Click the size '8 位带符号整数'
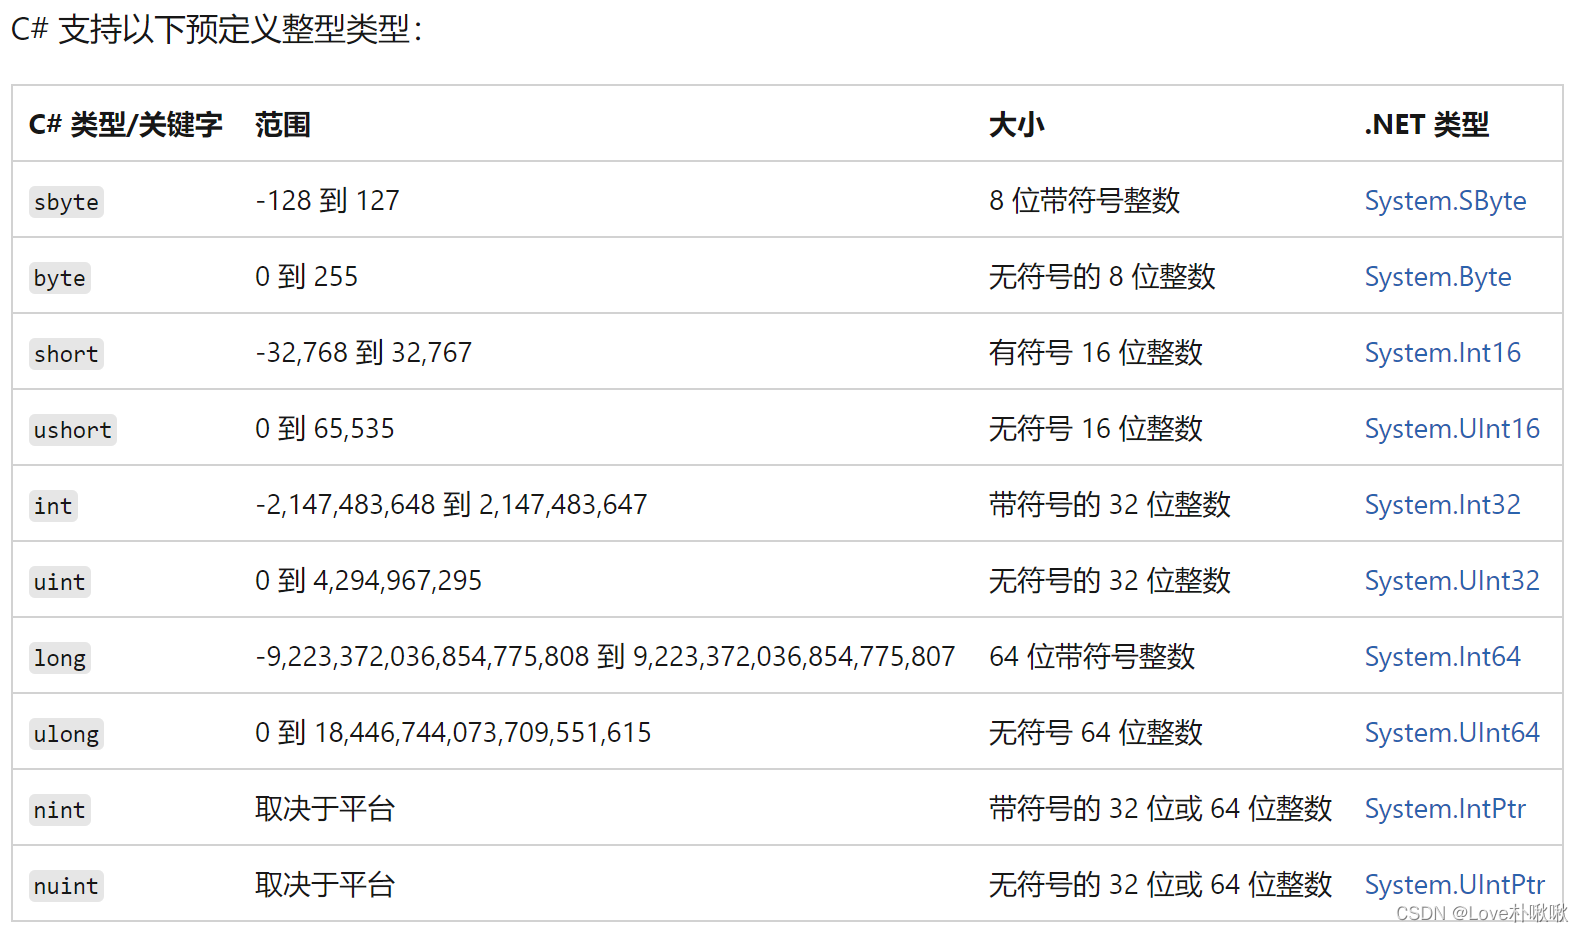Image resolution: width=1584 pixels, height=932 pixels. (x=1085, y=201)
